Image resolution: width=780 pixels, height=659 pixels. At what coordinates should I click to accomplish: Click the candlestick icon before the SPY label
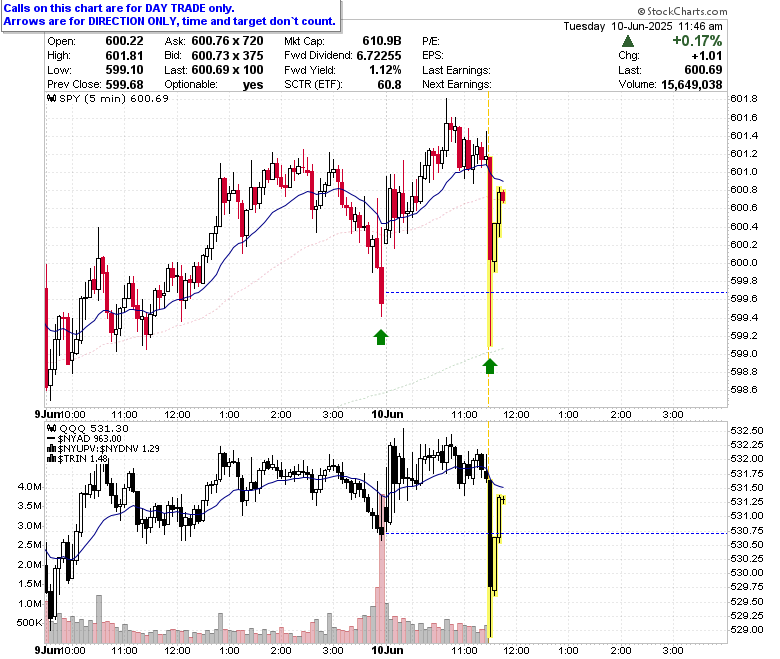click(x=51, y=98)
